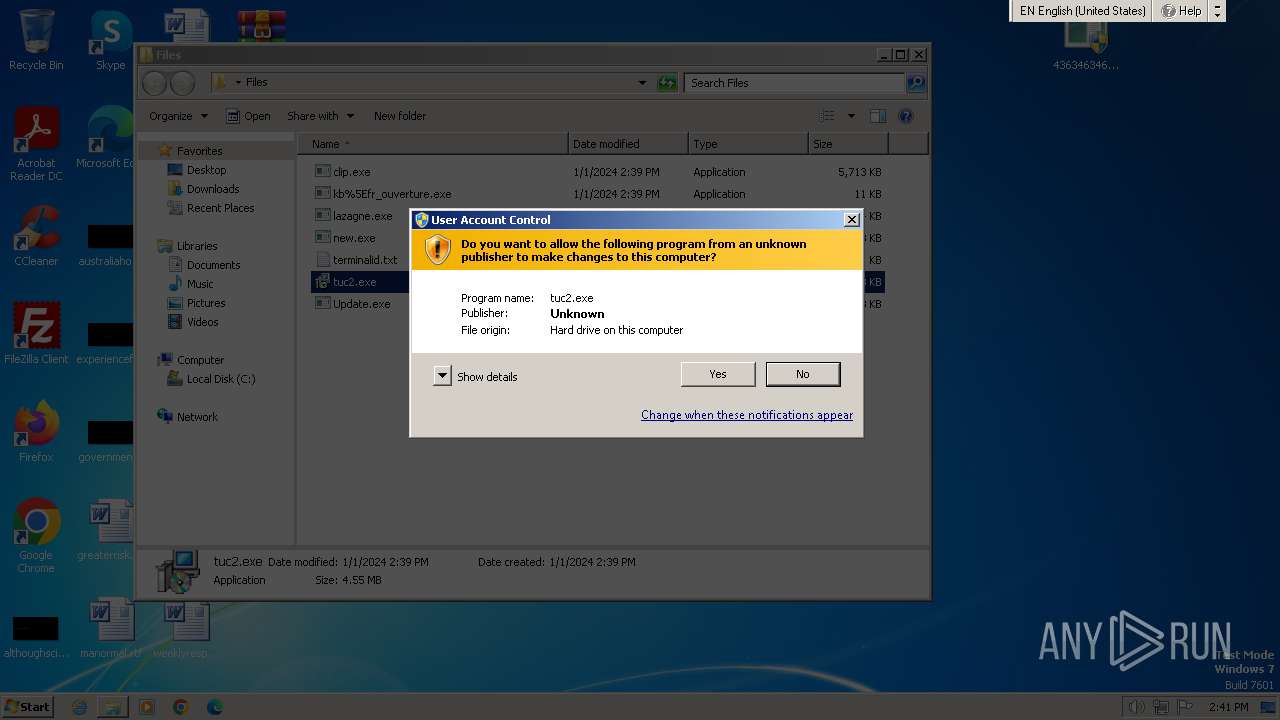Sort by the Type column header

(x=748, y=144)
